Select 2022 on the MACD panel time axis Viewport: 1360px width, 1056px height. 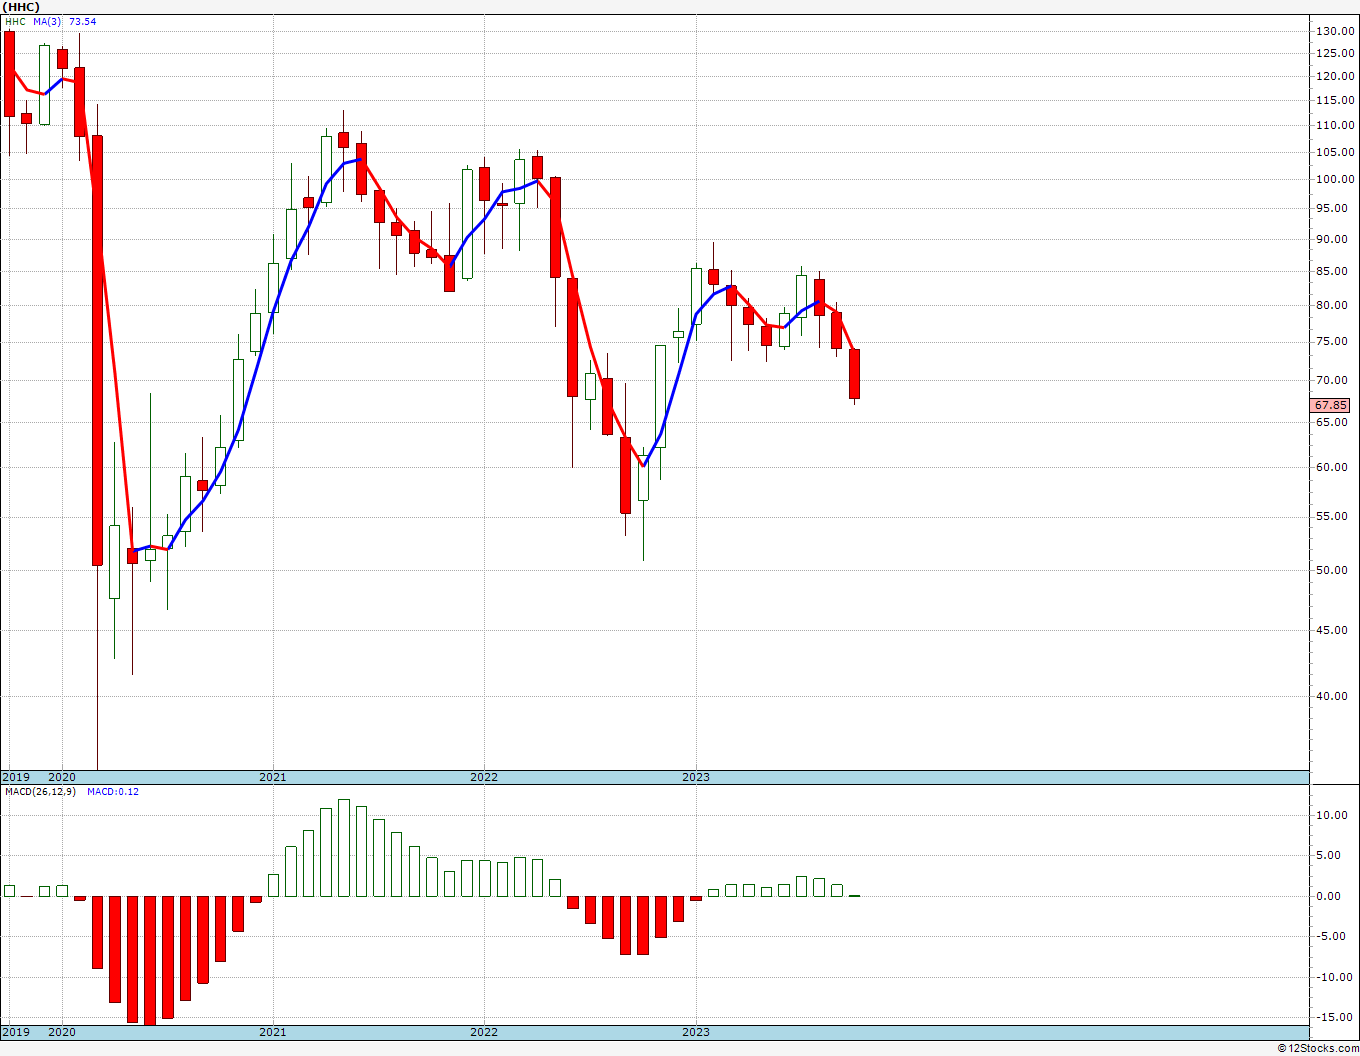tap(484, 1032)
